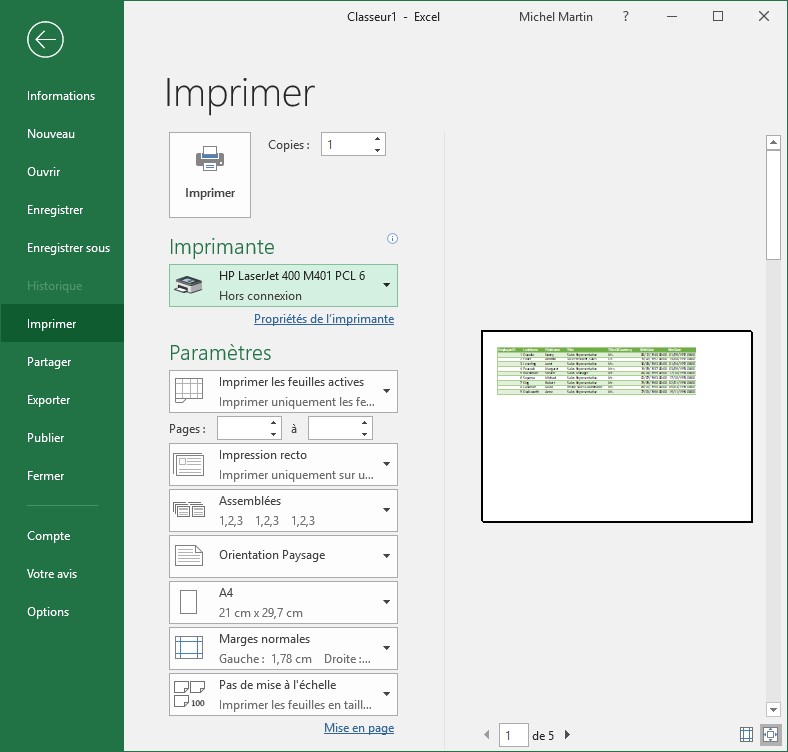Click the current page number field
The width and height of the screenshot is (788, 752).
(x=513, y=736)
